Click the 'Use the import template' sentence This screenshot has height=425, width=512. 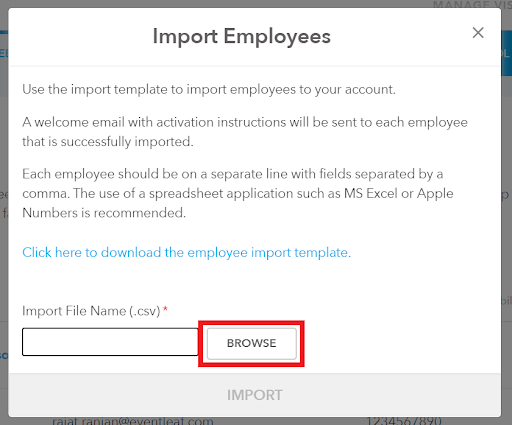209,89
